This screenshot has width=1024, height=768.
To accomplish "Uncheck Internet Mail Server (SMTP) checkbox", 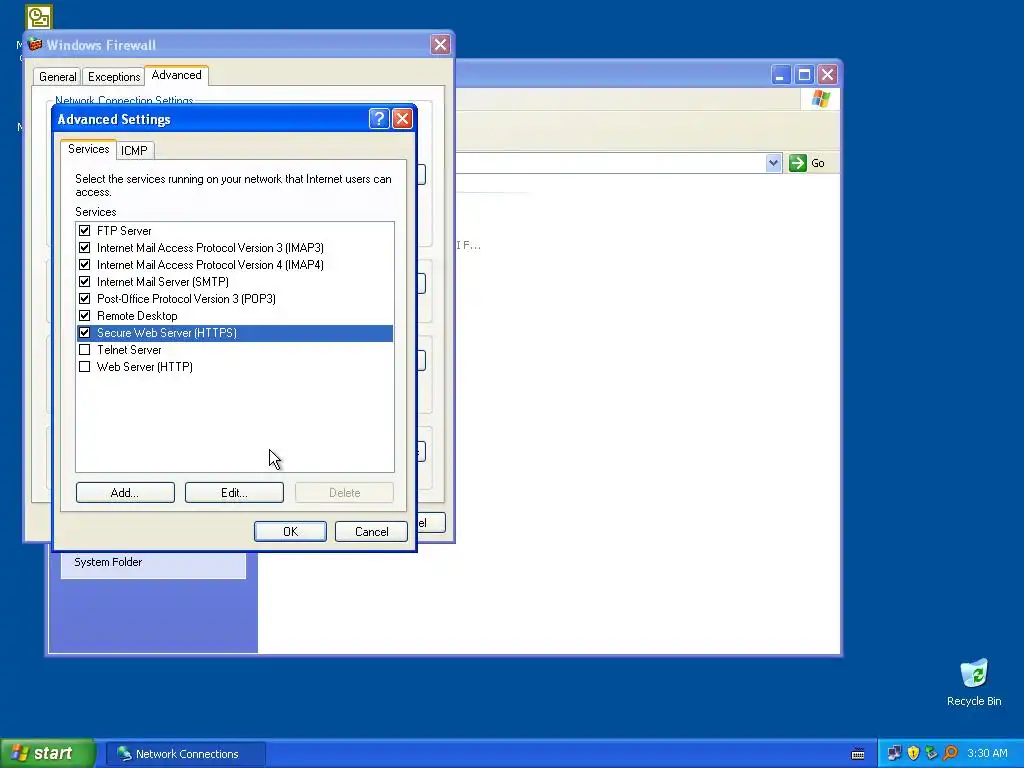I will pyautogui.click(x=84, y=281).
